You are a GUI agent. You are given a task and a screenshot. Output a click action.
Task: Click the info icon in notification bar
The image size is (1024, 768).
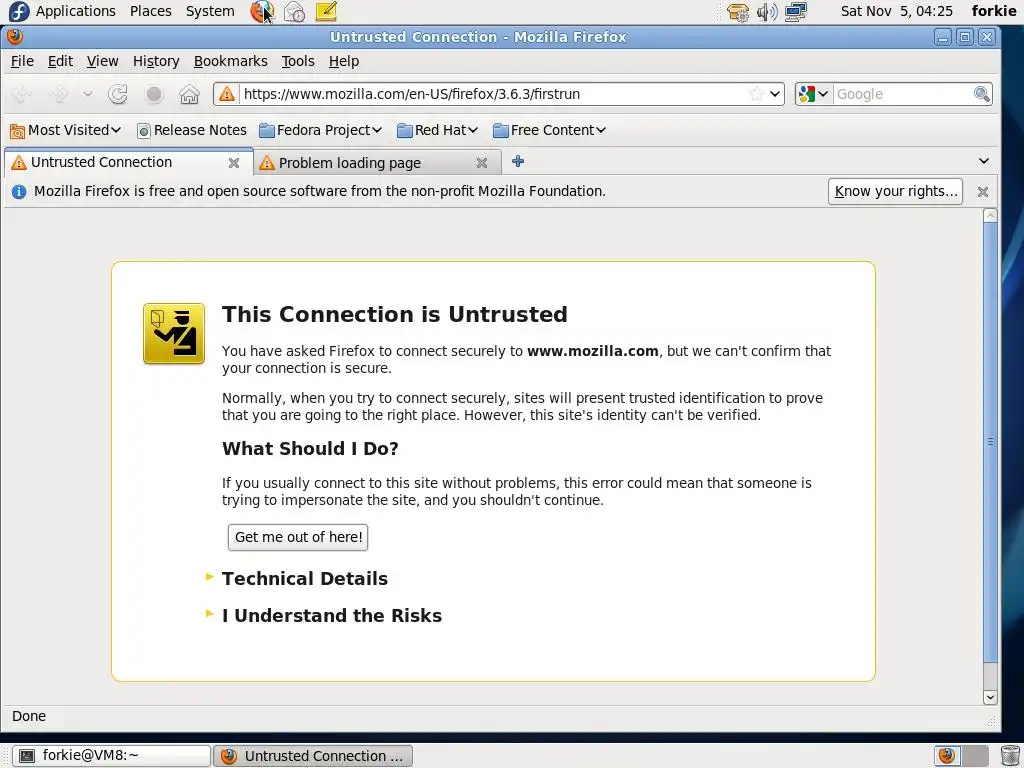19,192
